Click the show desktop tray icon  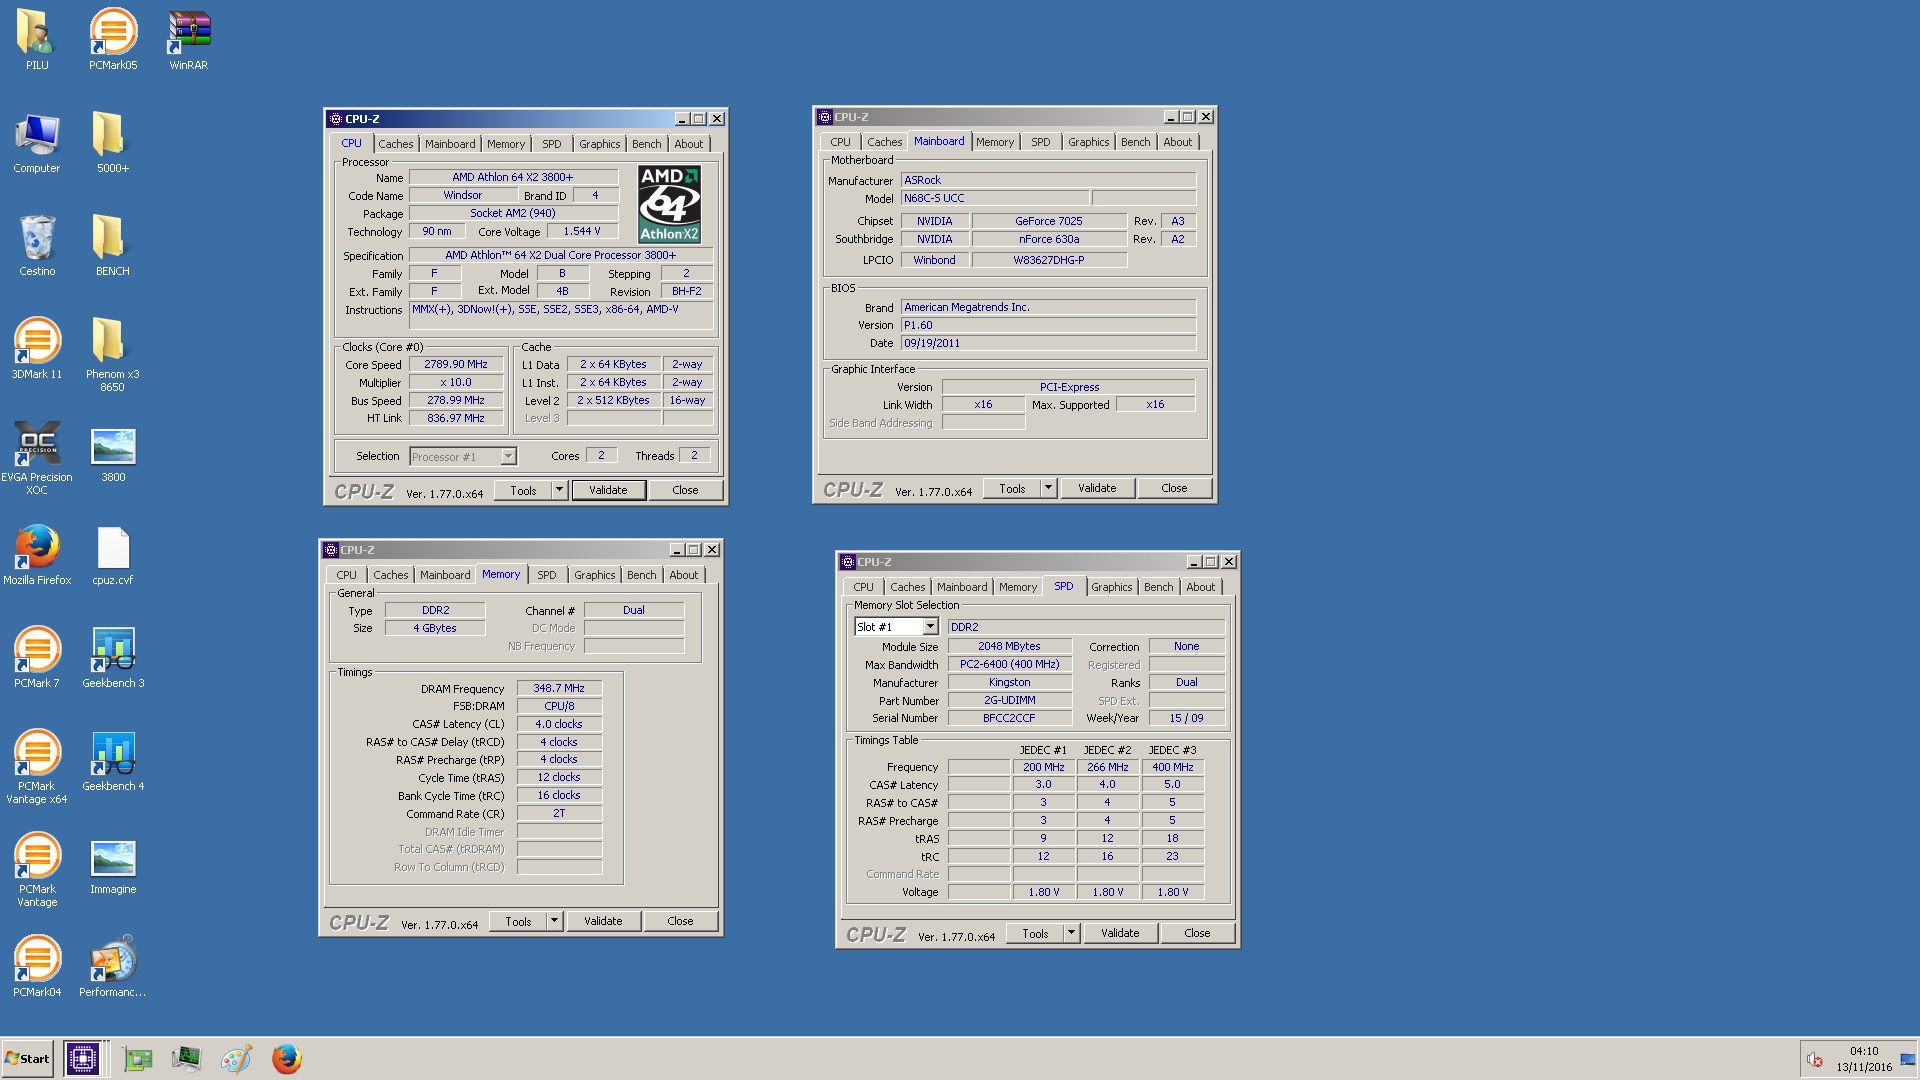tap(1907, 1059)
